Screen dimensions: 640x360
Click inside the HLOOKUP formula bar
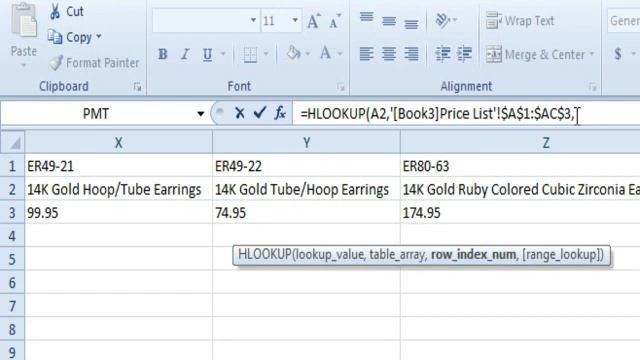(x=466, y=113)
